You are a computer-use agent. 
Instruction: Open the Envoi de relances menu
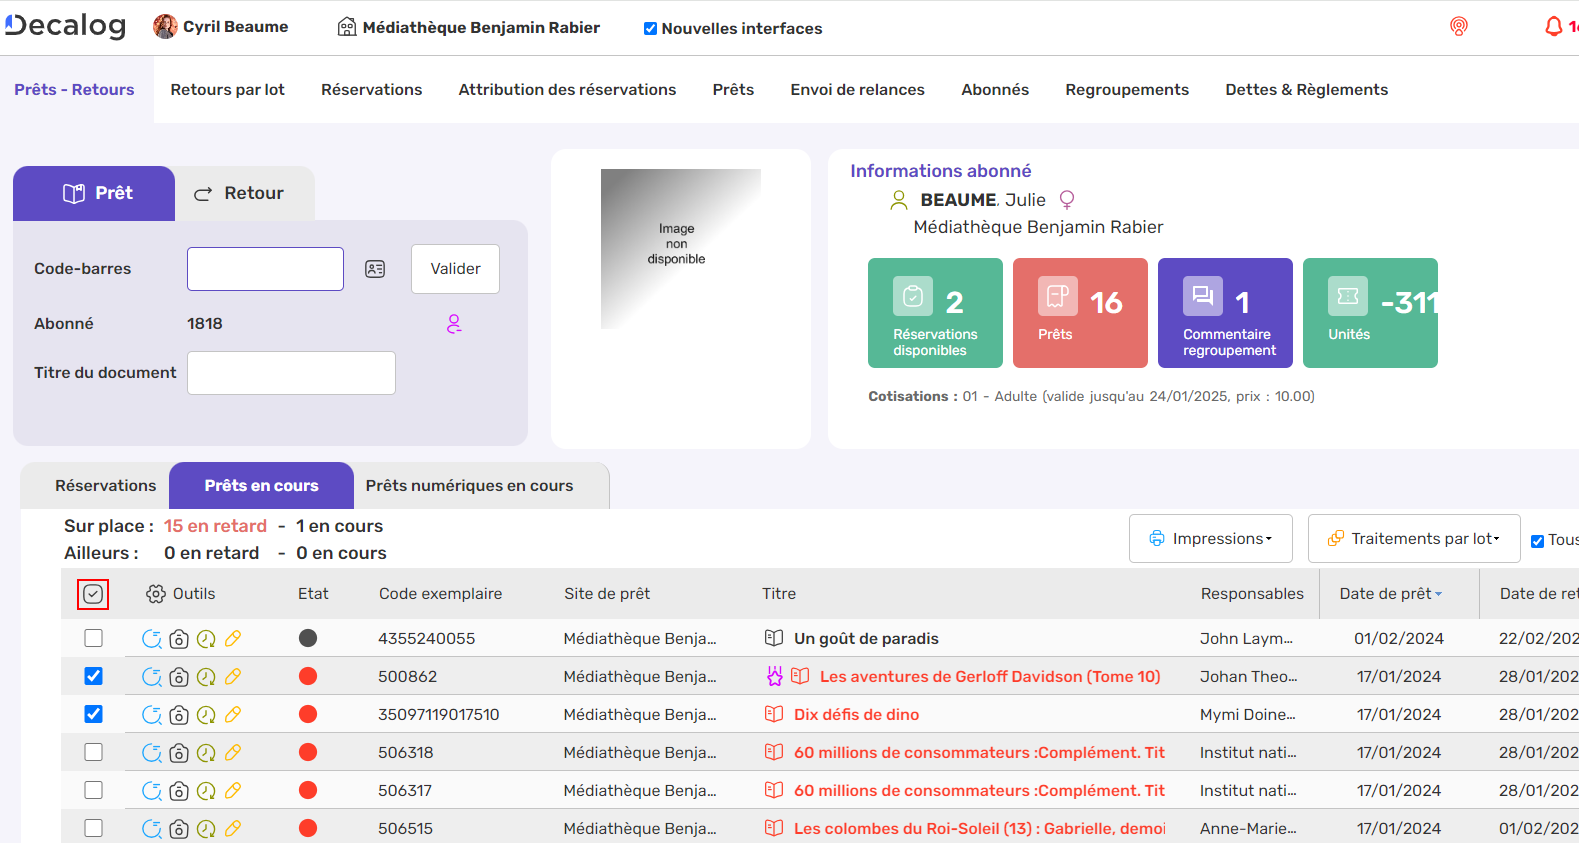pos(857,90)
